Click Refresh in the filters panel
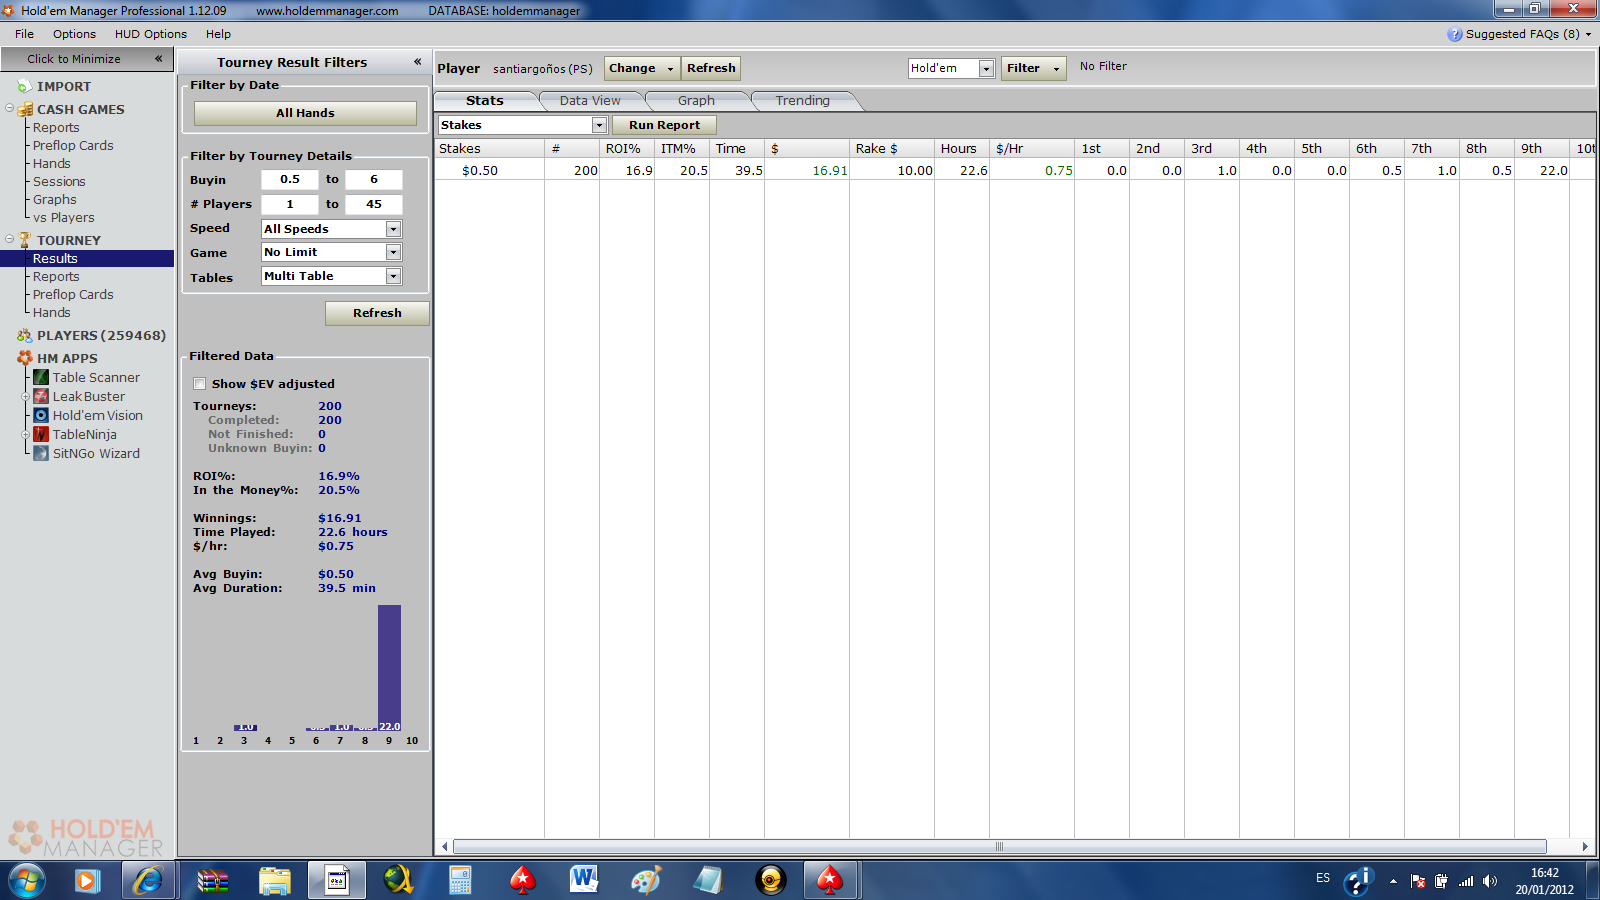The height and width of the screenshot is (900, 1600). click(x=377, y=313)
